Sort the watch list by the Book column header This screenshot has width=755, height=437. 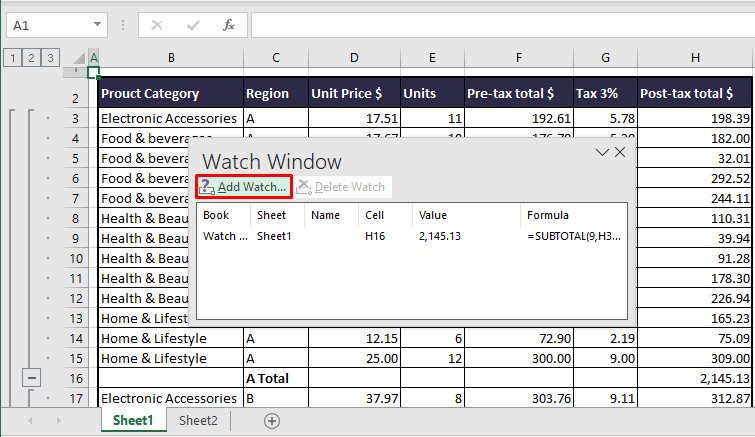pos(223,215)
